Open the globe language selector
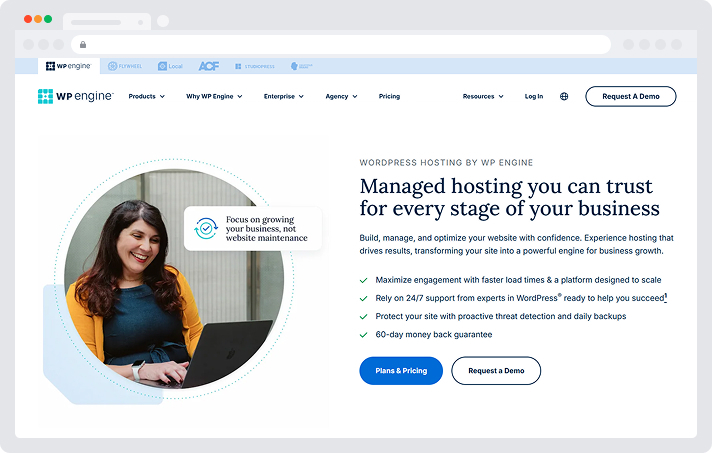This screenshot has height=453, width=712. click(x=564, y=96)
